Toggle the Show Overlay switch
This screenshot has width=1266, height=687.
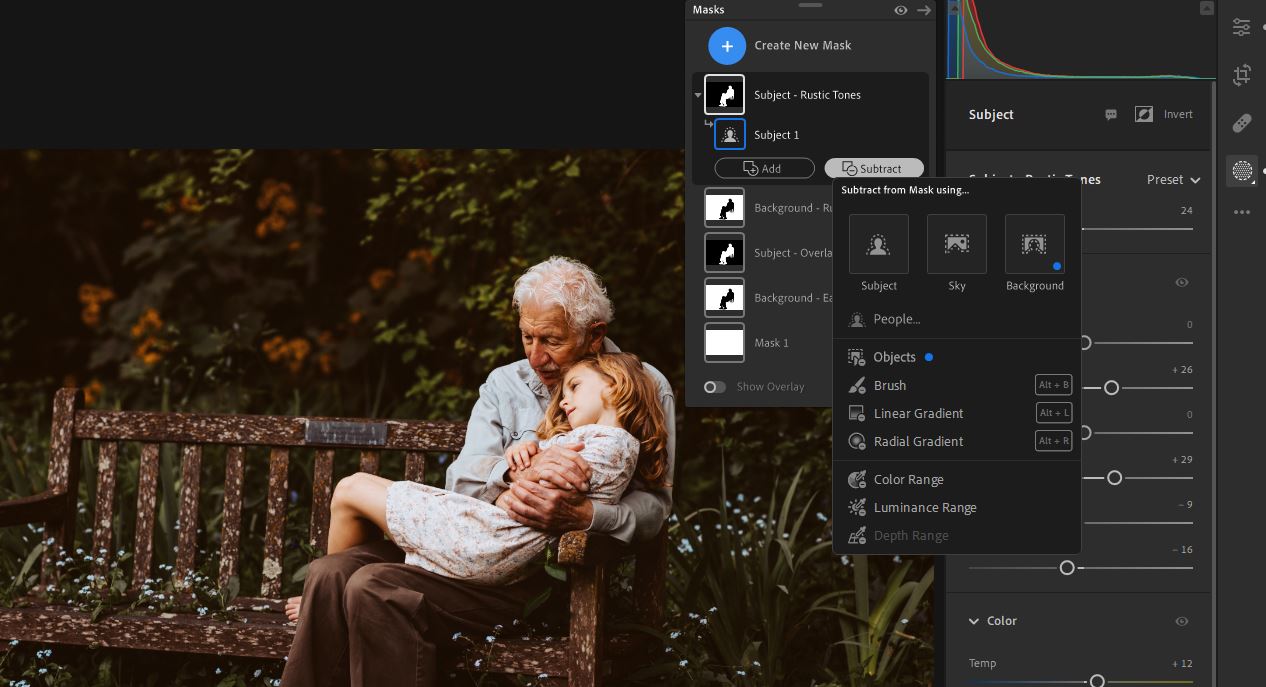[714, 387]
